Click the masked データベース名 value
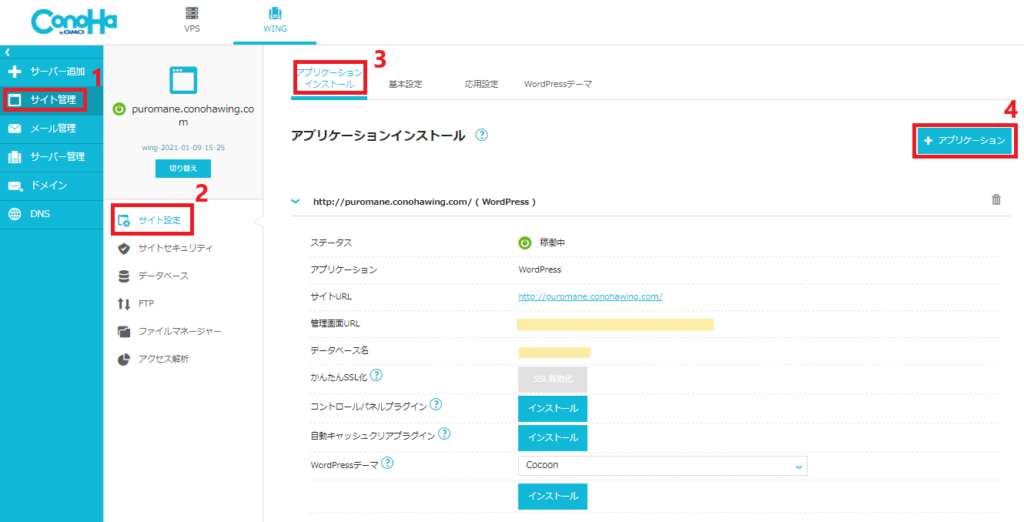Image resolution: width=1024 pixels, height=522 pixels. click(554, 352)
